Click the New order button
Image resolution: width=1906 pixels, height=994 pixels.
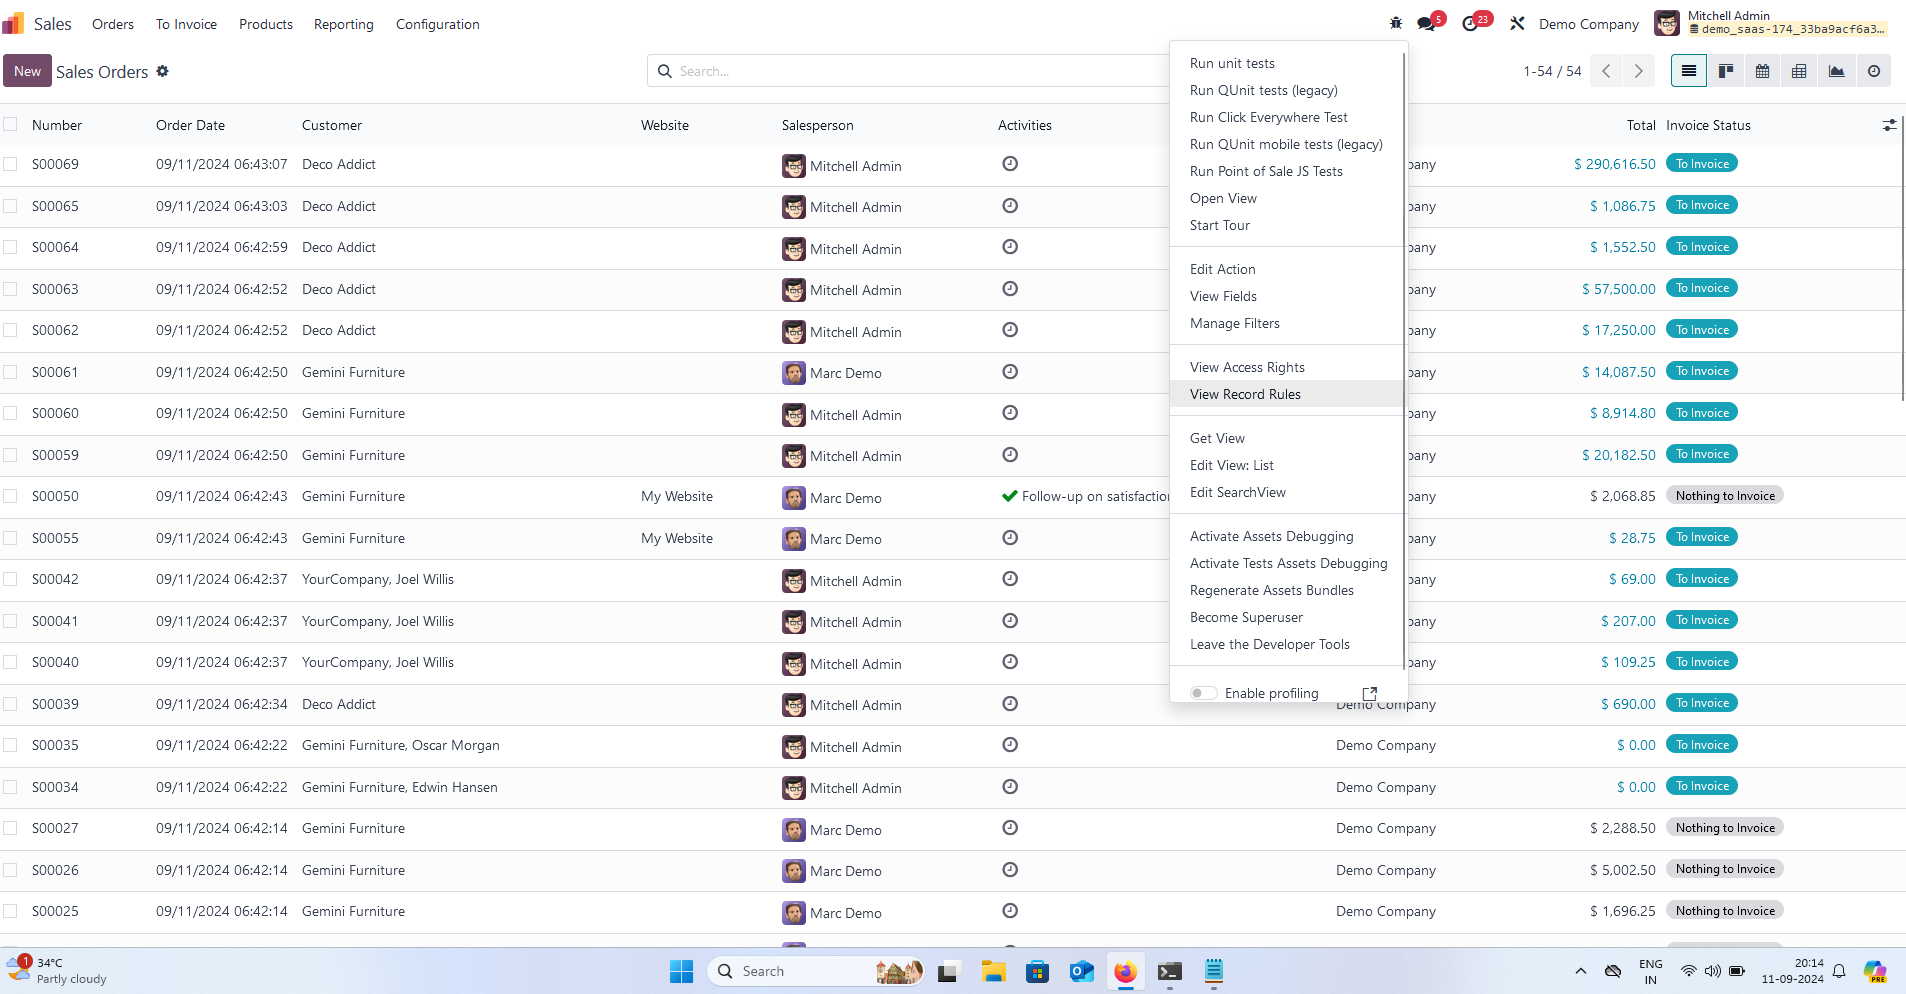point(27,71)
